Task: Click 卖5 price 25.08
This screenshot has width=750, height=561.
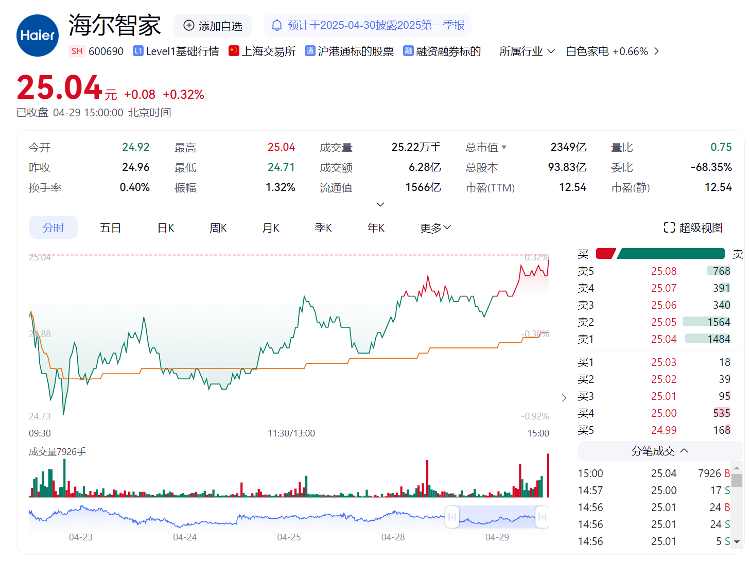Action: pyautogui.click(x=664, y=271)
